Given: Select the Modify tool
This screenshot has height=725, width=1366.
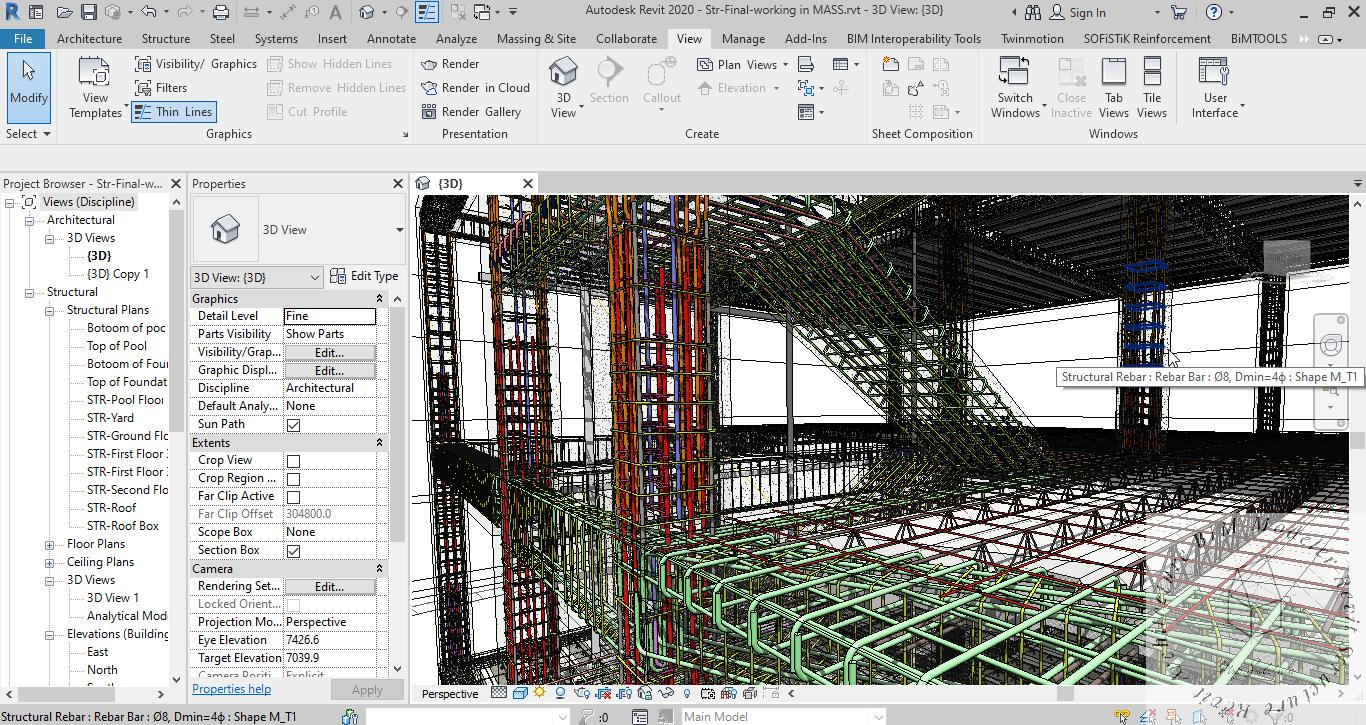Looking at the screenshot, I should pyautogui.click(x=28, y=87).
